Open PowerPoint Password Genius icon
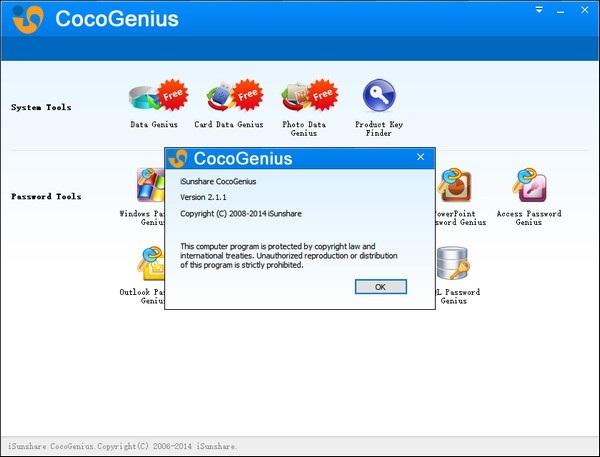600x457 pixels. pos(455,185)
